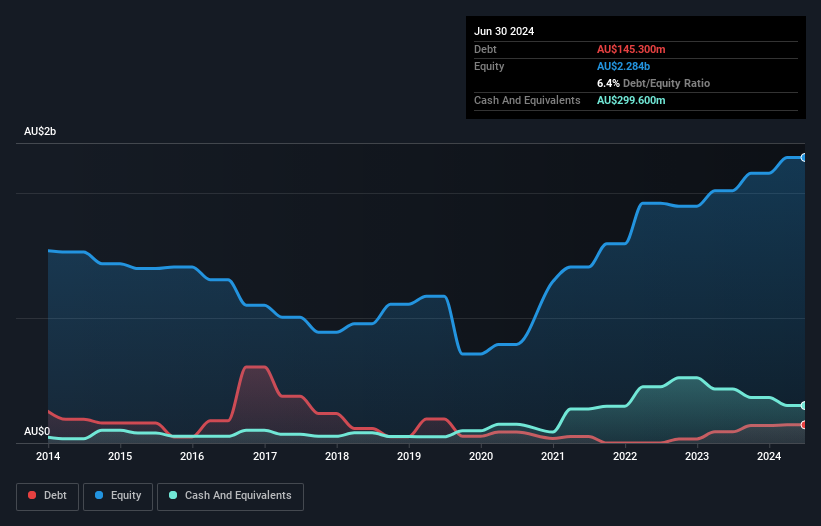Toggle the Debt series in legend
This screenshot has height=526, width=821.
(47, 496)
